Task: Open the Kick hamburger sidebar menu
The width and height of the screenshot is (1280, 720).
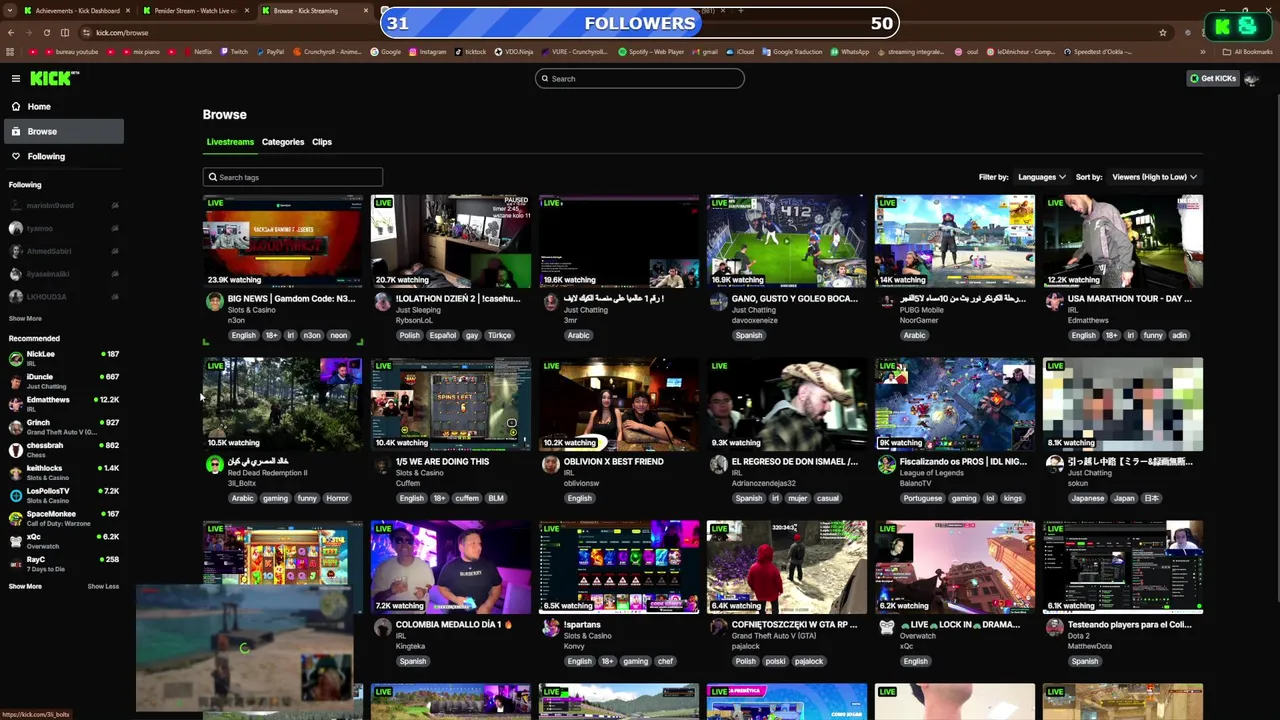Action: pos(16,78)
